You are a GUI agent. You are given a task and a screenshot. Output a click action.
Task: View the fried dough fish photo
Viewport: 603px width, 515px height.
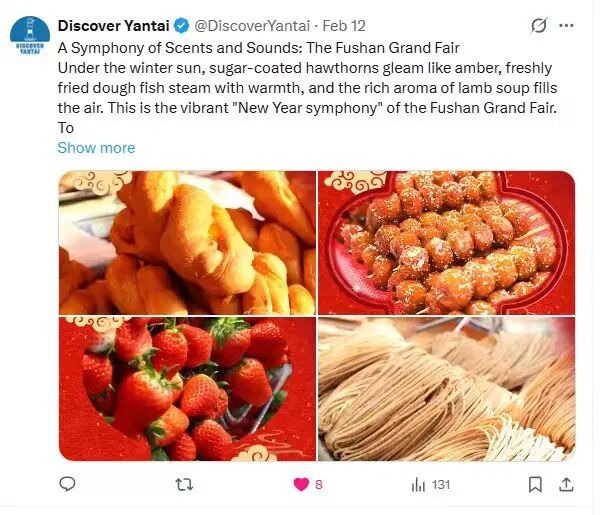pos(187,243)
